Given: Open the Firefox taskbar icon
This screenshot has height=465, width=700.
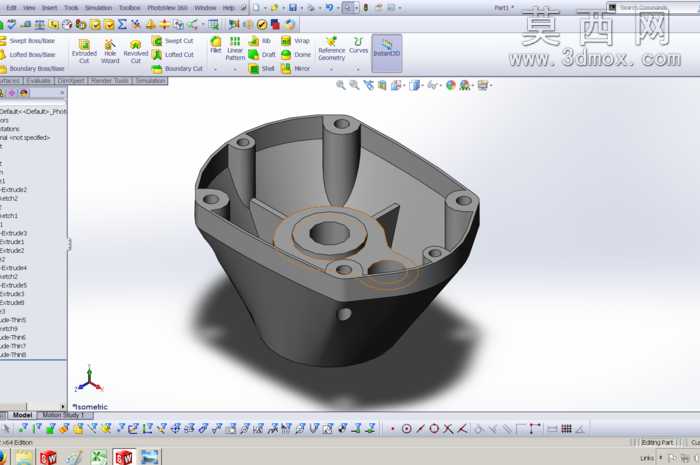Looking at the screenshot, I should pyautogui.click(x=2, y=457).
